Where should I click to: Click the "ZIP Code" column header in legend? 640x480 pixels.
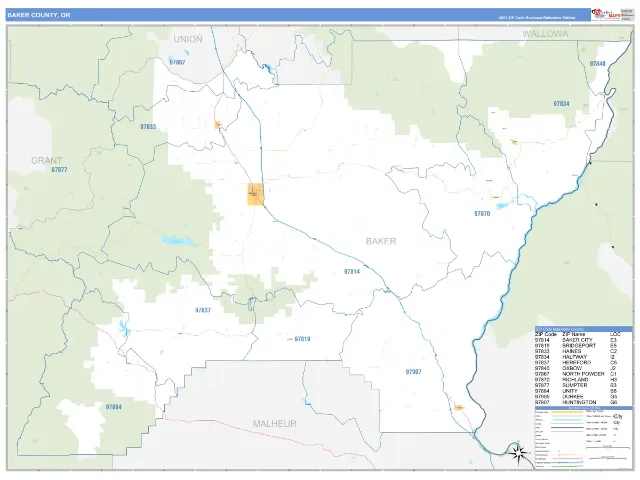(546, 334)
